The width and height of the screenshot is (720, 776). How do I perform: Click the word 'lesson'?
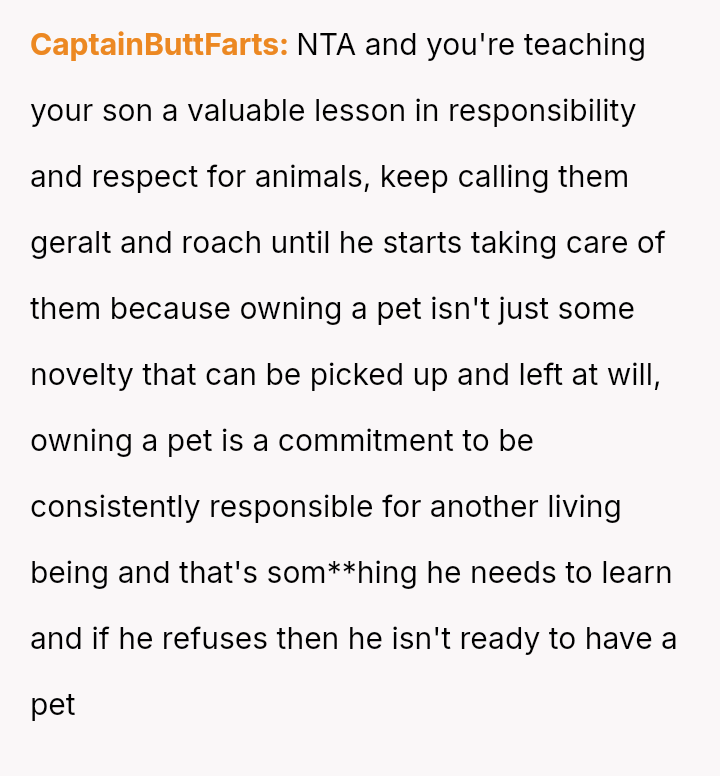tap(360, 111)
